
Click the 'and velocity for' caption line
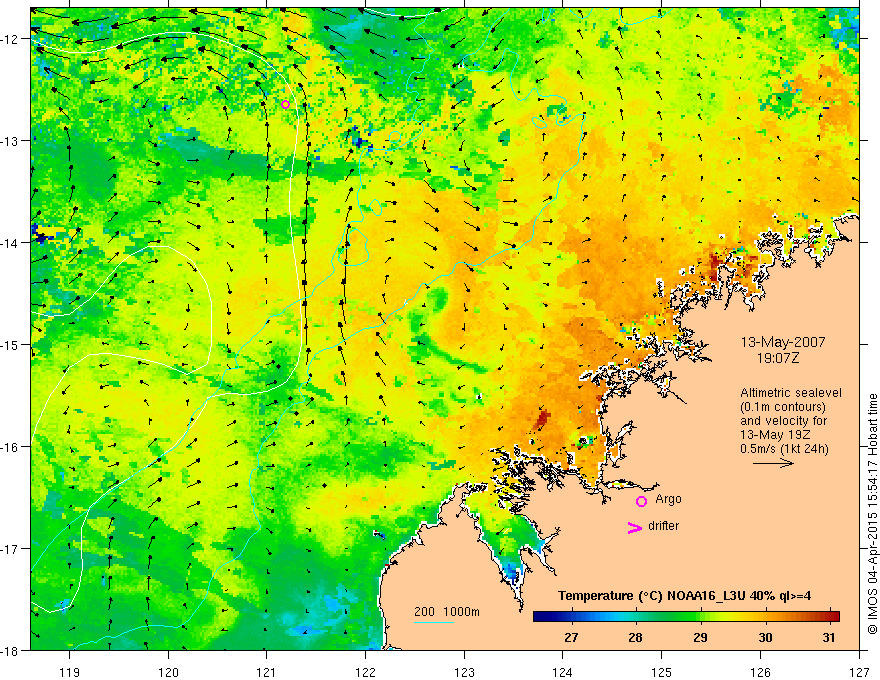[783, 421]
